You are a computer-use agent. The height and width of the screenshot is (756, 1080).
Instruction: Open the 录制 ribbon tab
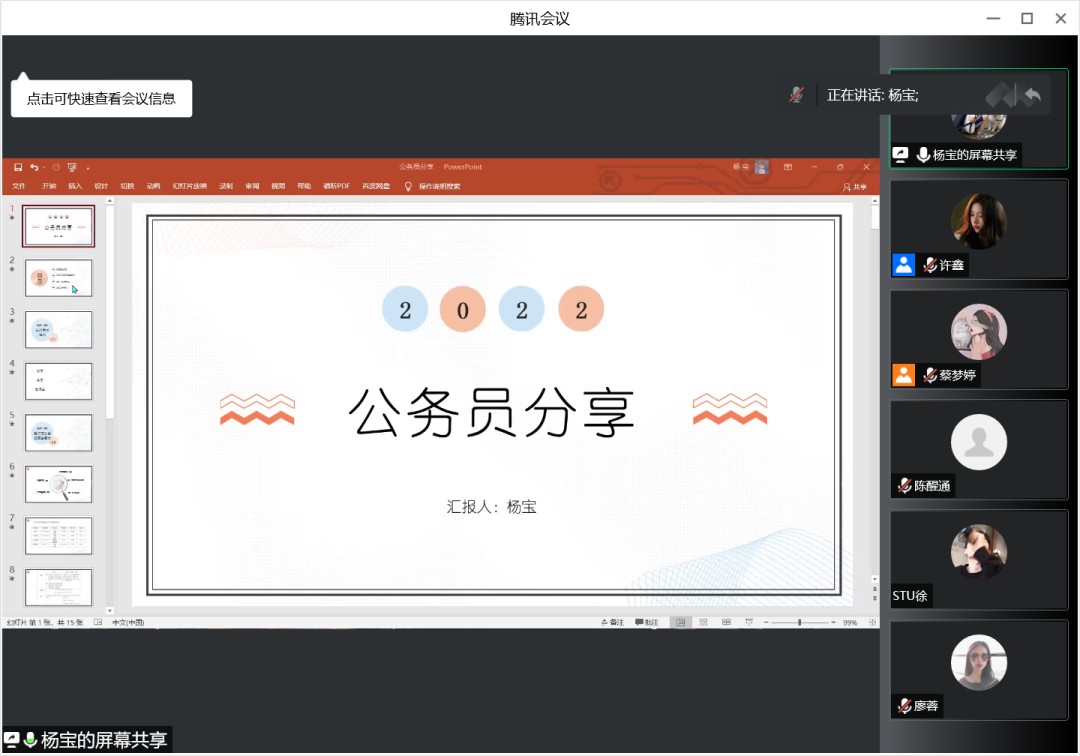tap(226, 186)
